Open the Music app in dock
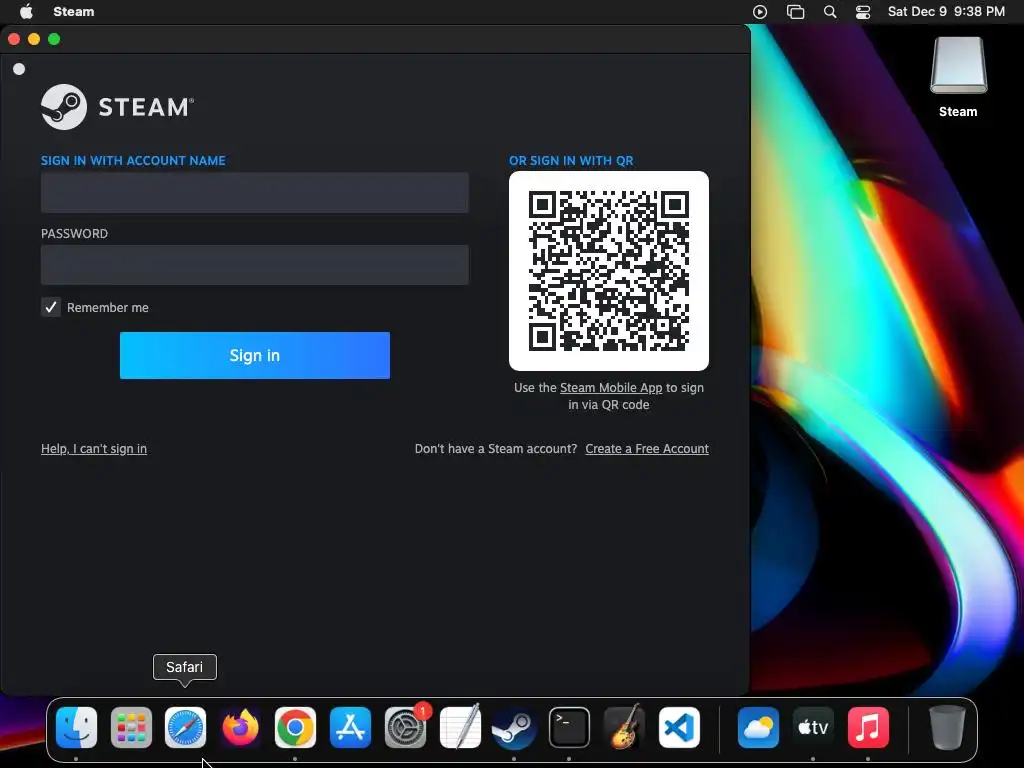Image resolution: width=1024 pixels, height=768 pixels. coord(868,728)
